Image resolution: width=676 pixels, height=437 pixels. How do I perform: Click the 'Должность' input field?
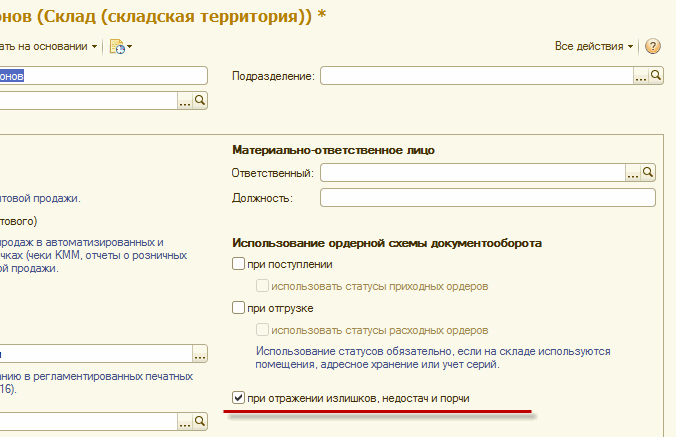click(x=487, y=198)
